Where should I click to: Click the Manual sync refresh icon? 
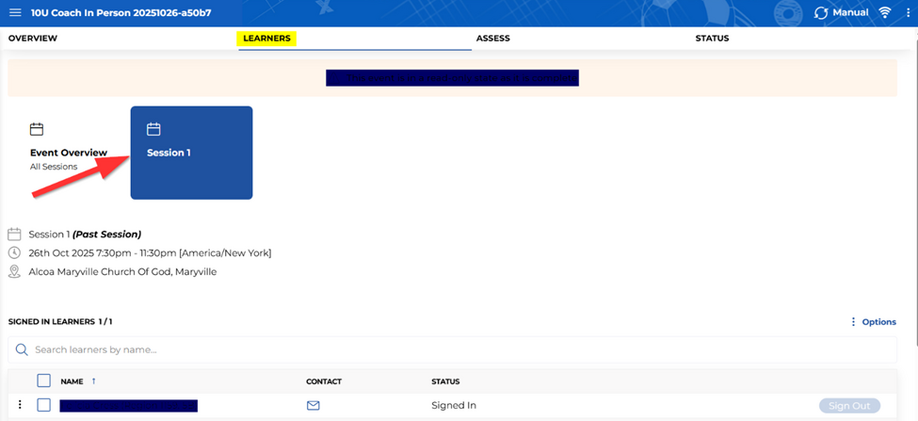point(821,13)
